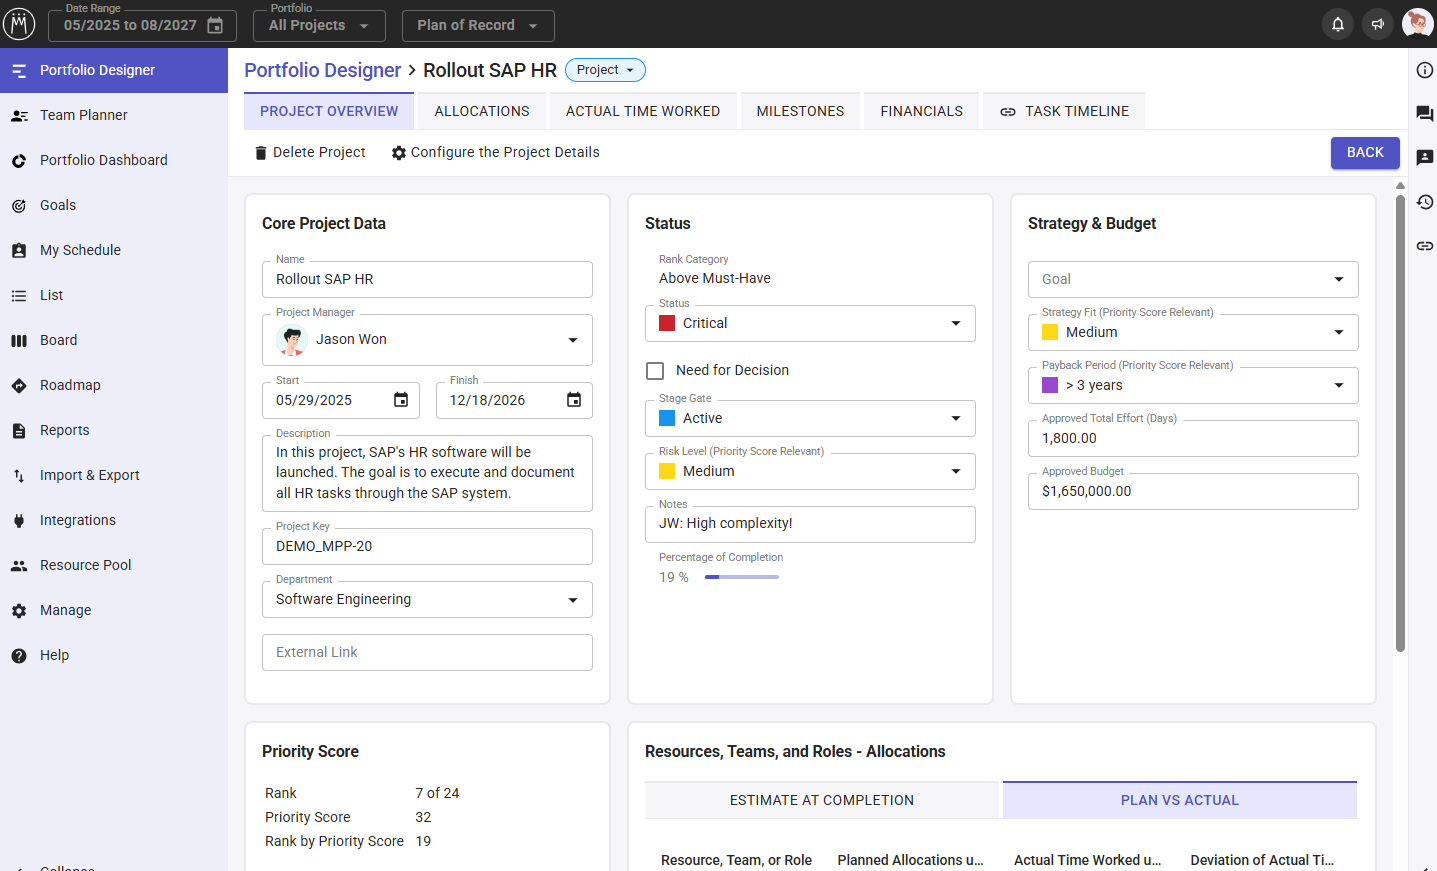Expand the Status dropdown showing Critical

(x=955, y=323)
